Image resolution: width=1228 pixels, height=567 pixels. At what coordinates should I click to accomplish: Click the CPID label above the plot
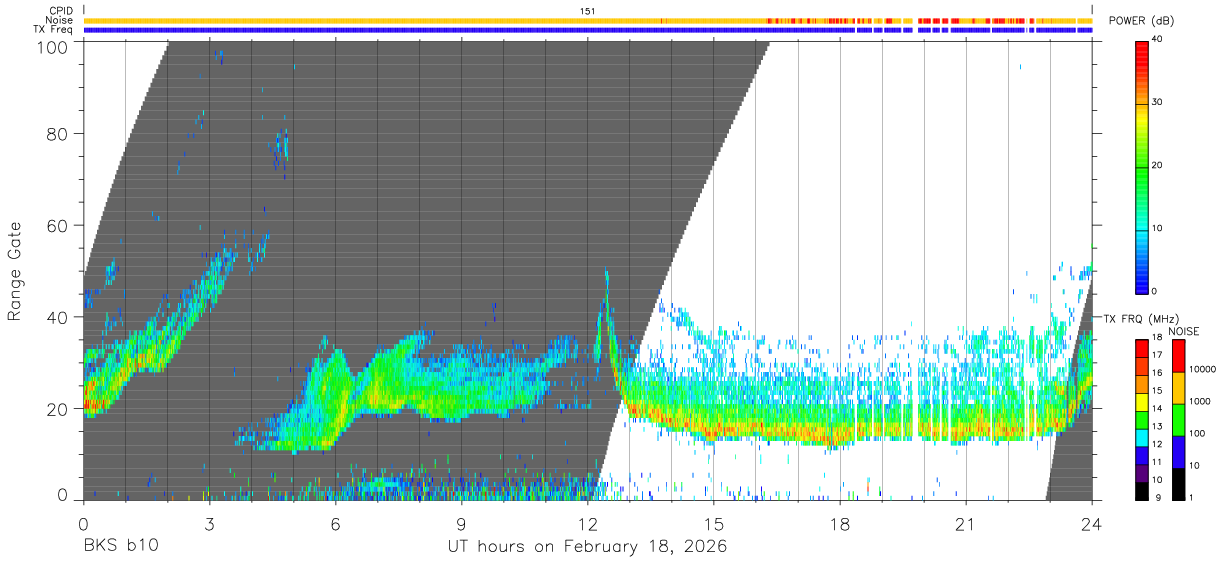click(62, 11)
